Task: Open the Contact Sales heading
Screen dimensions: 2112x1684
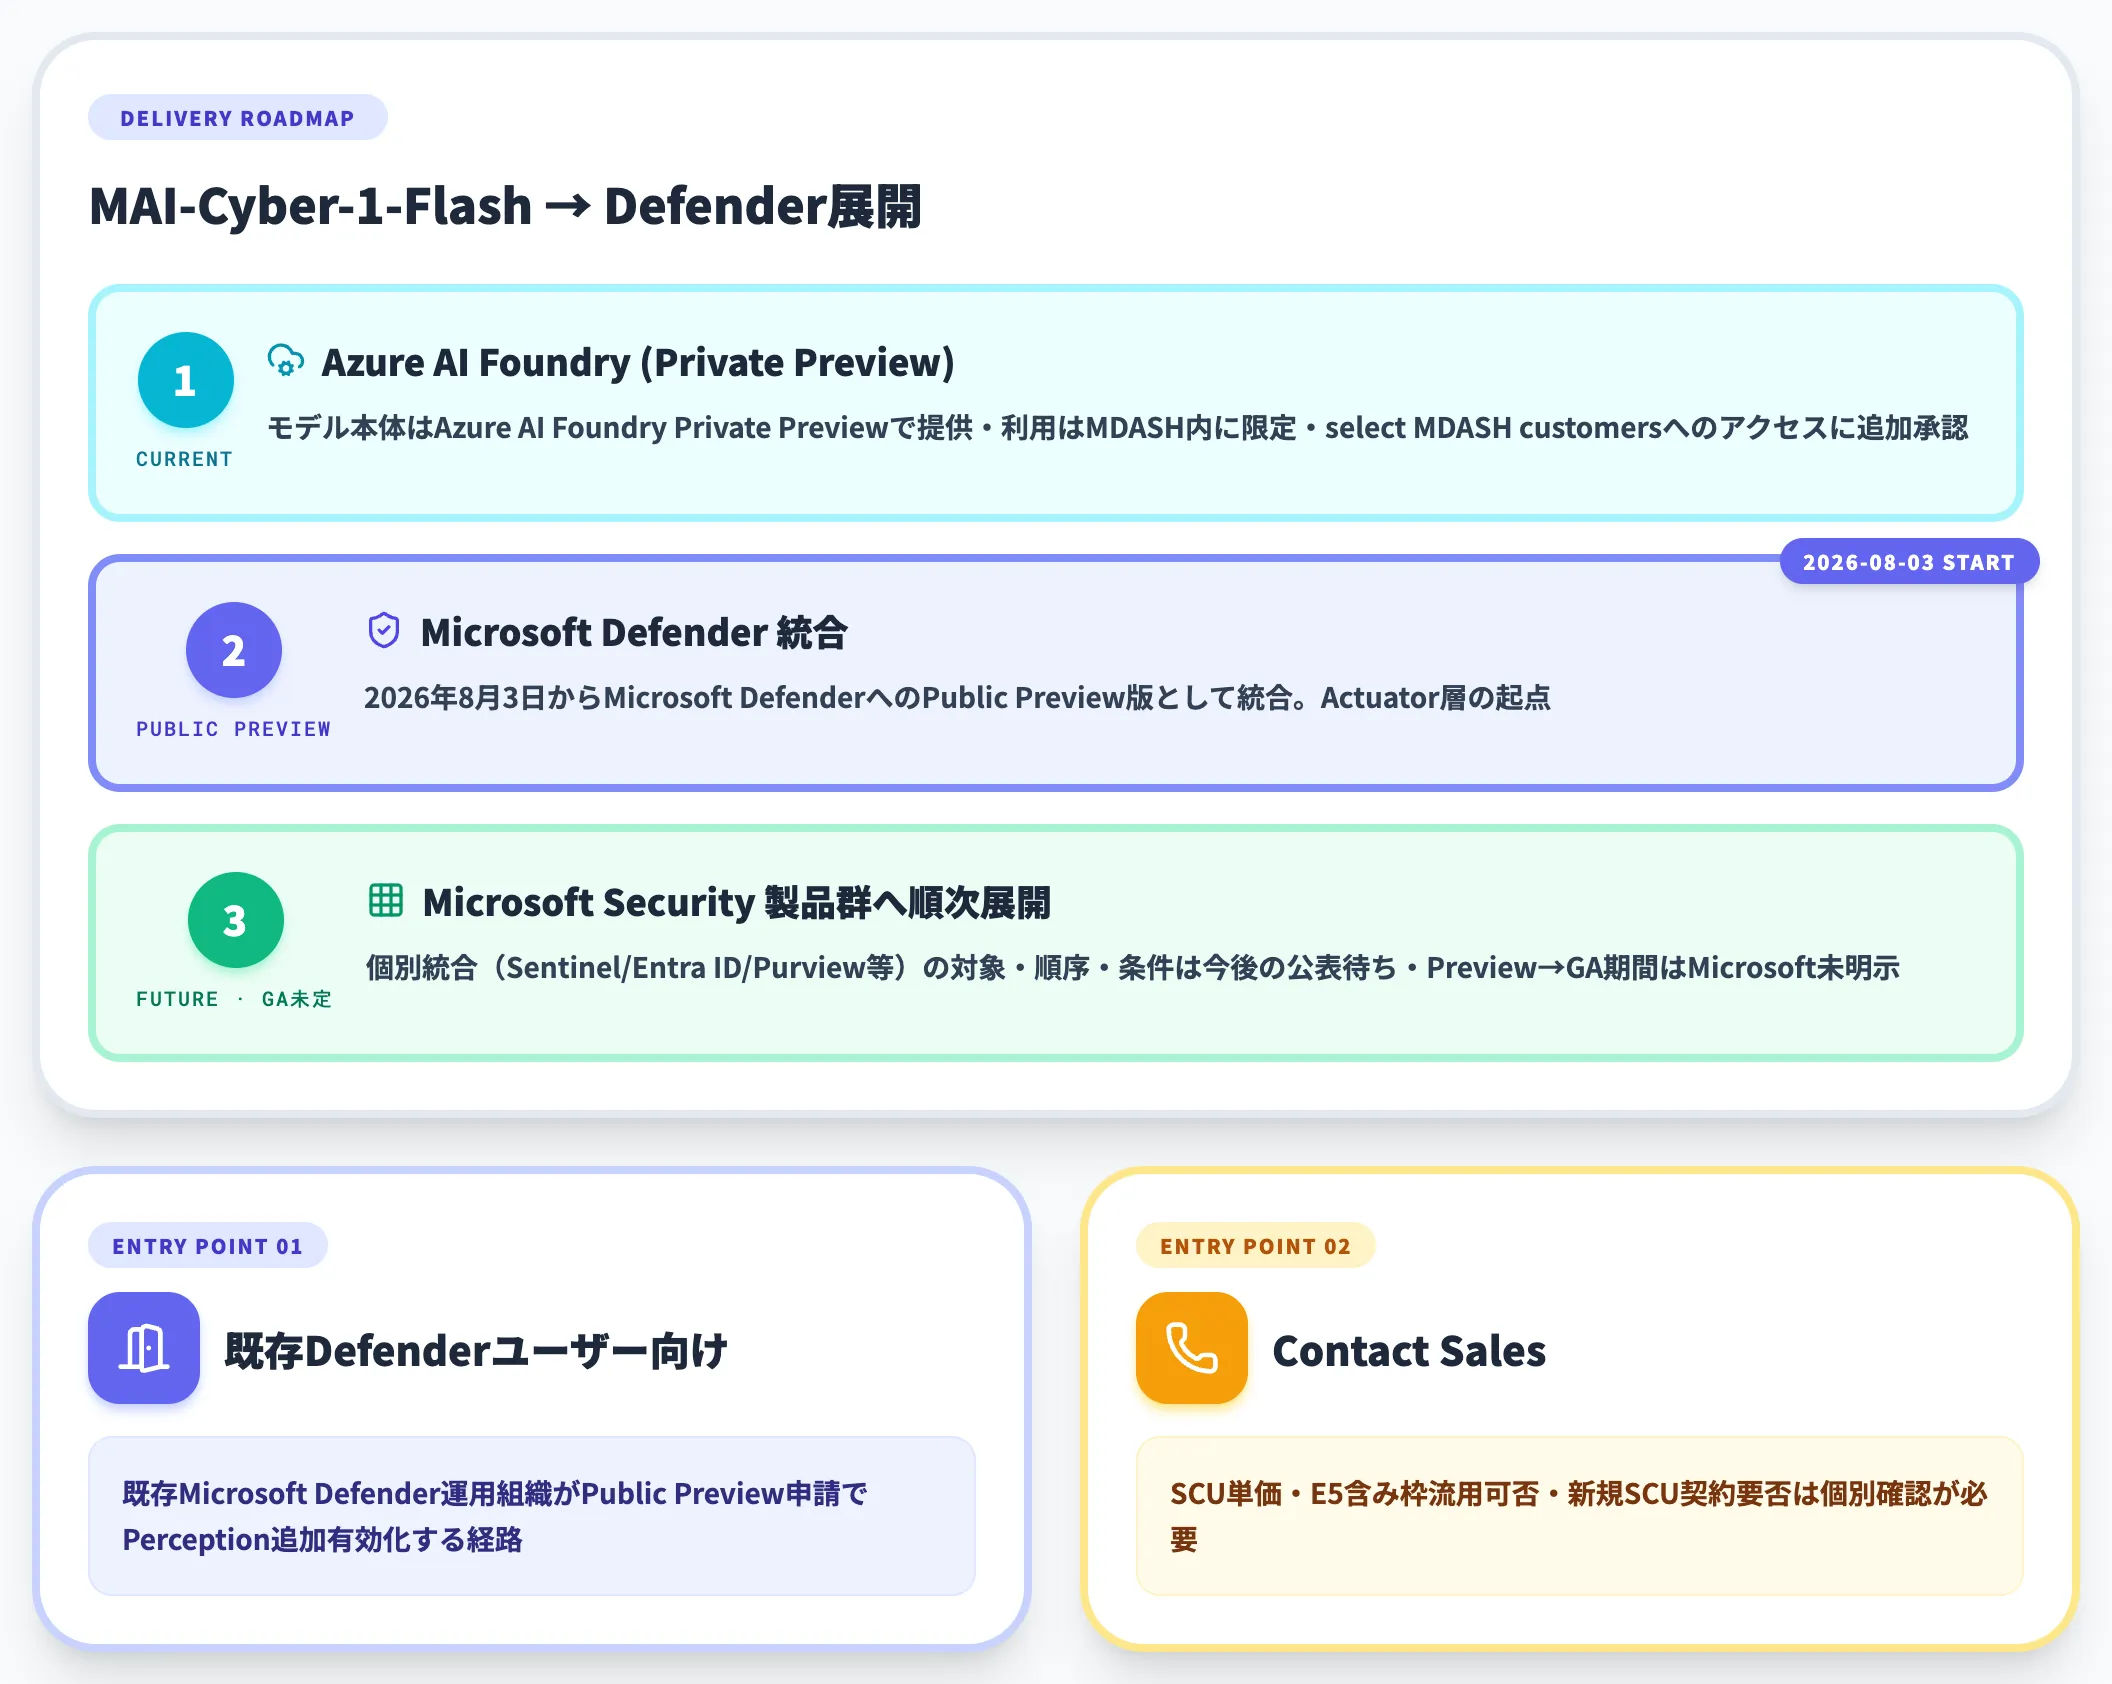Action: (1409, 1351)
